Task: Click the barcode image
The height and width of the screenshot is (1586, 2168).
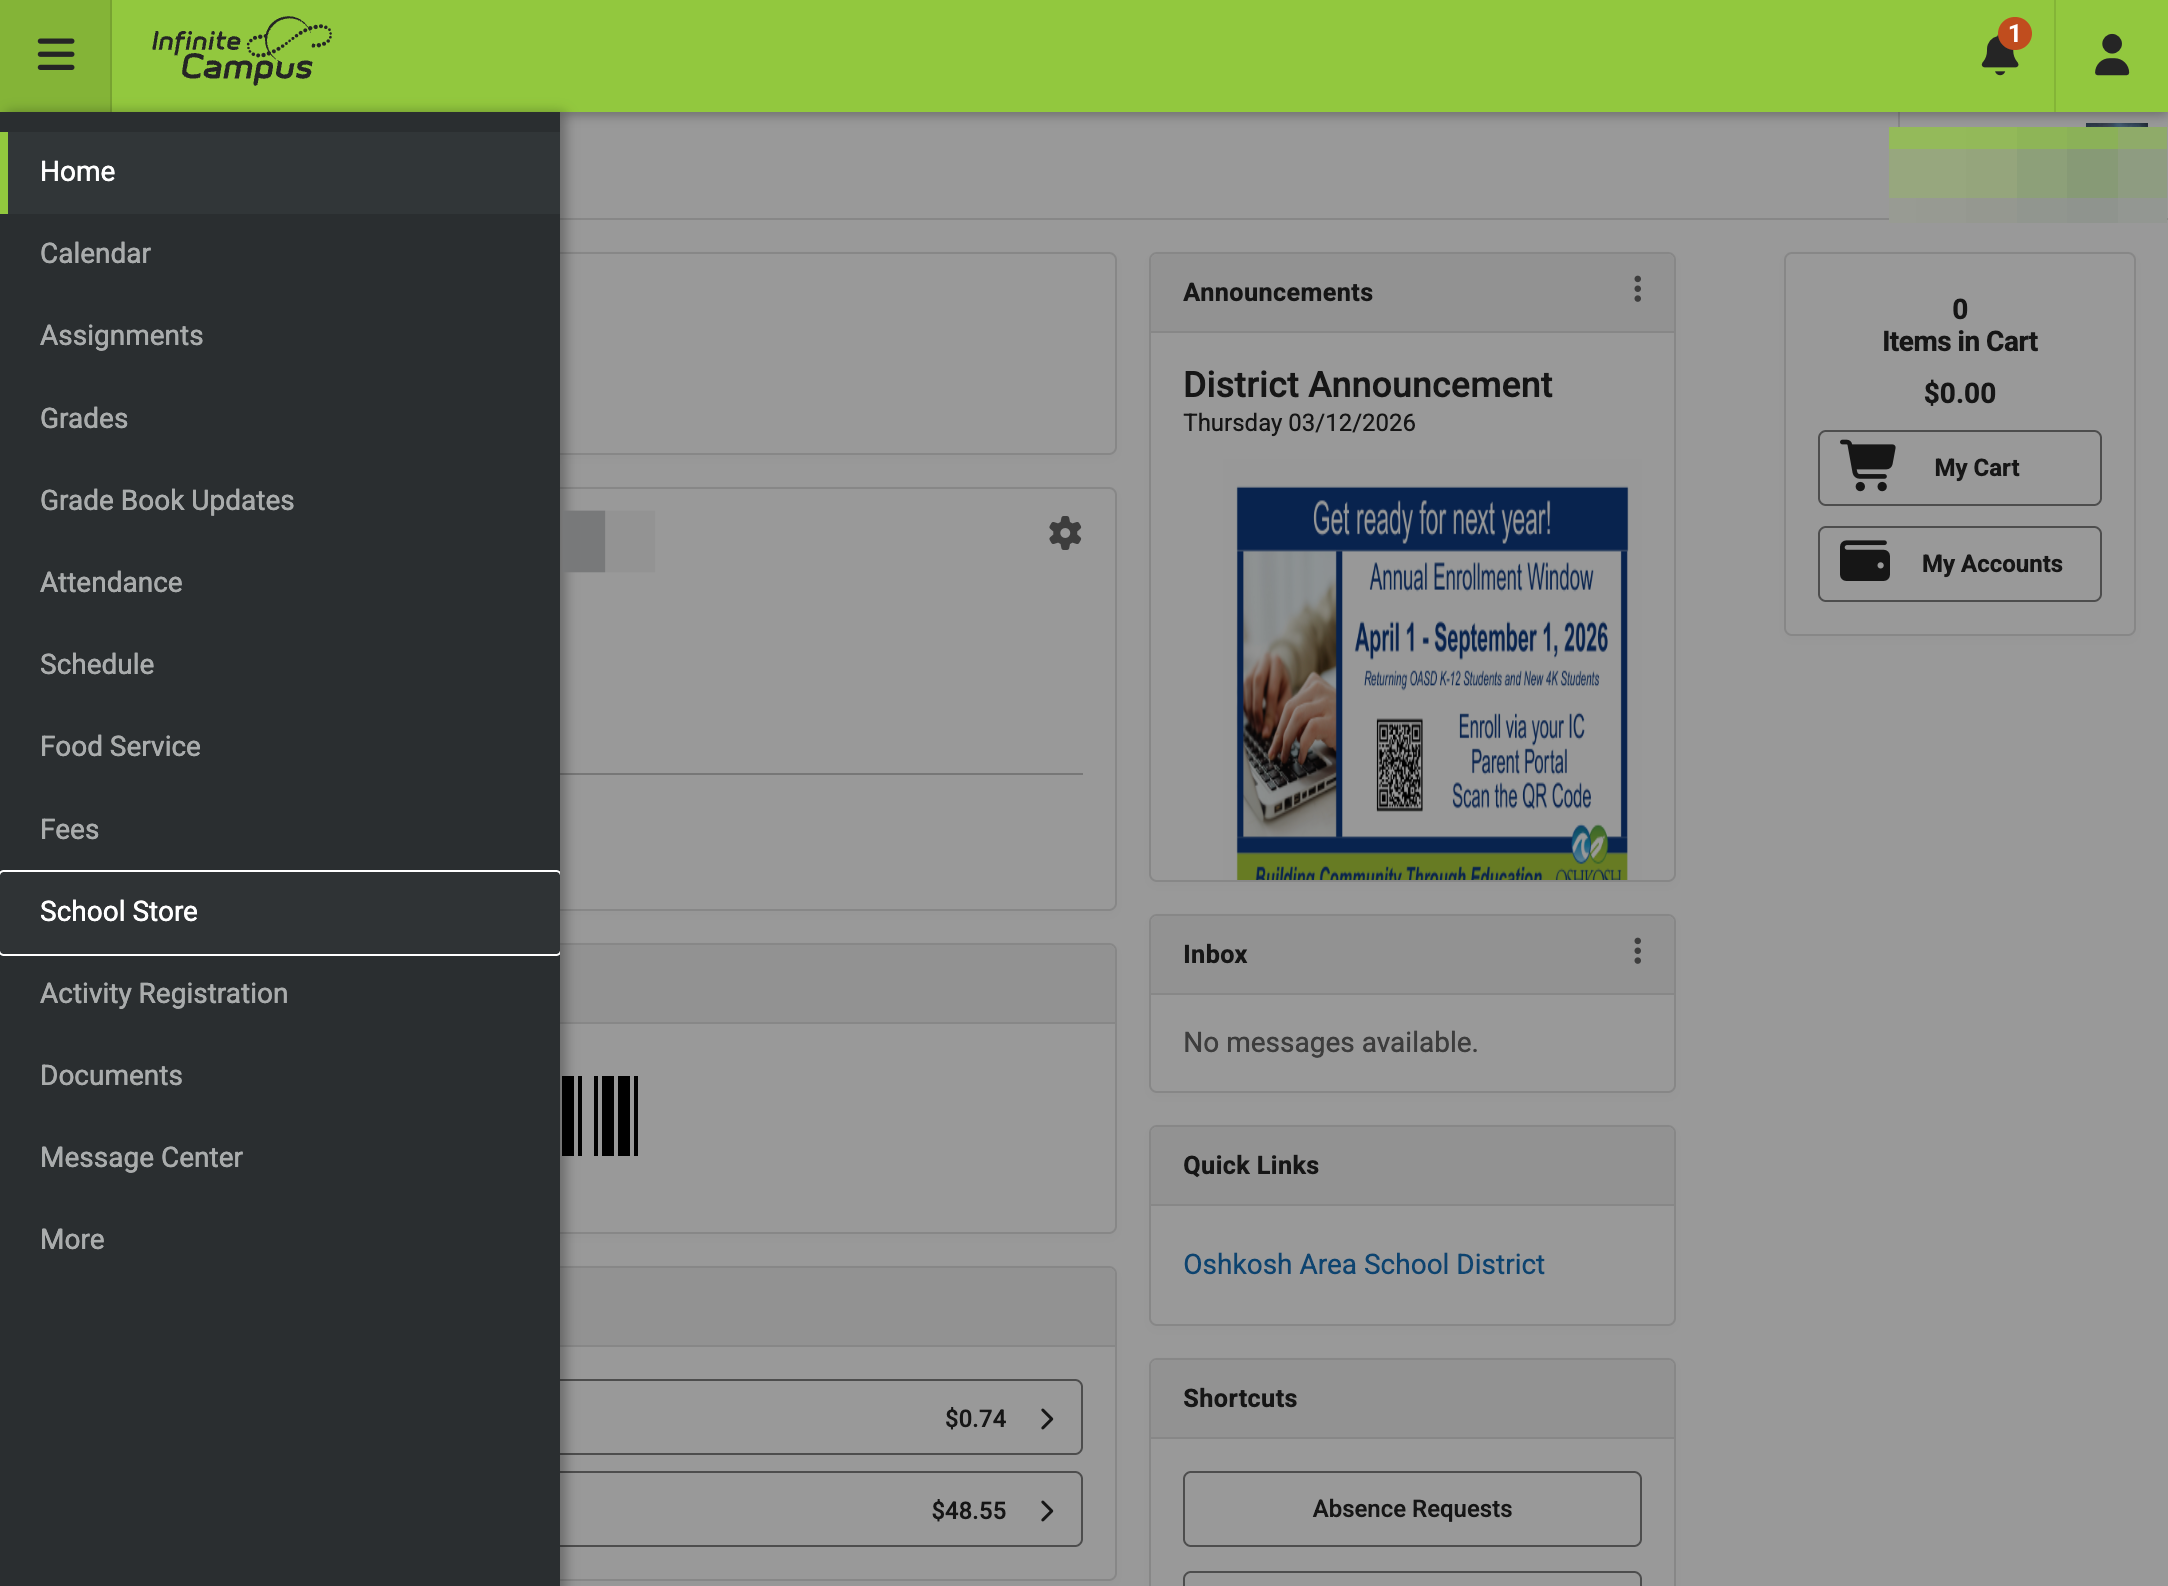Action: click(600, 1116)
